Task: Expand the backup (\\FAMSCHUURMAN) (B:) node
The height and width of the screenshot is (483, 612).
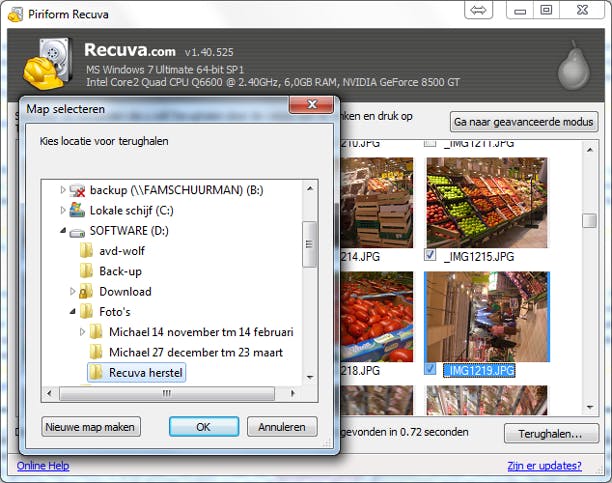Action: [x=62, y=190]
